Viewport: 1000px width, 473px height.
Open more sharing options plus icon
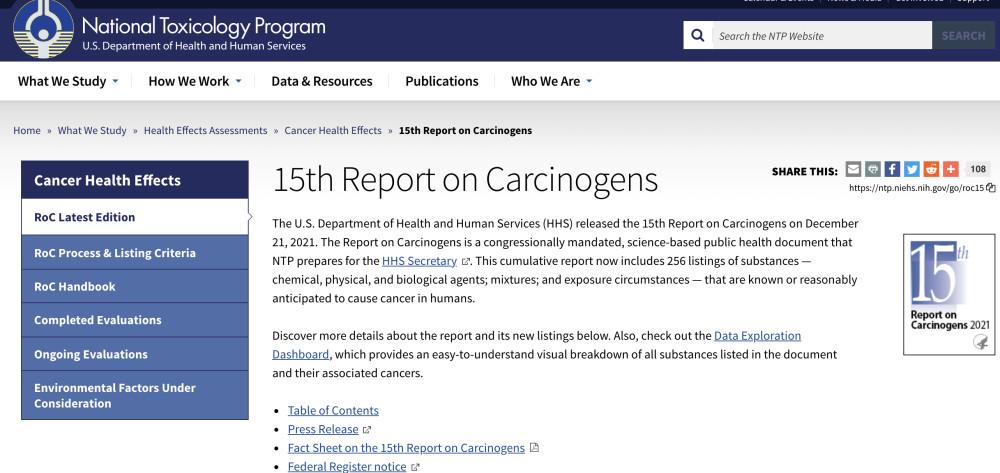pos(951,169)
